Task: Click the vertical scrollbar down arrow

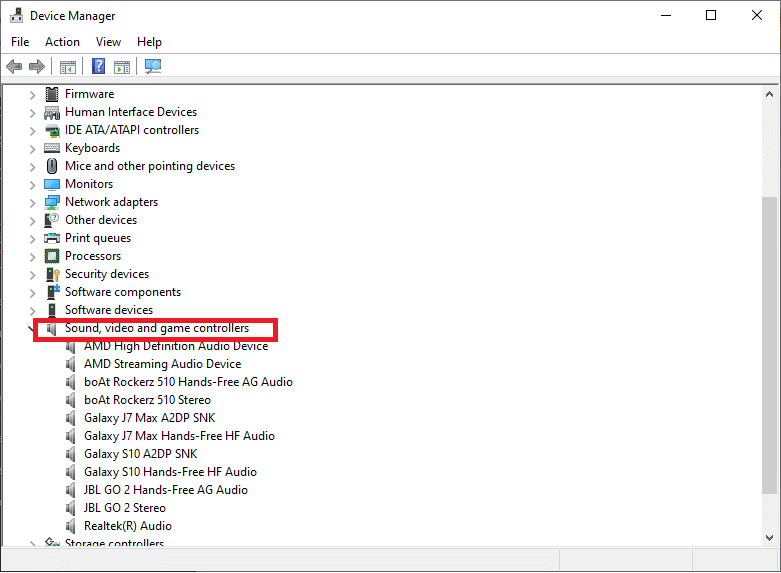Action: [769, 538]
